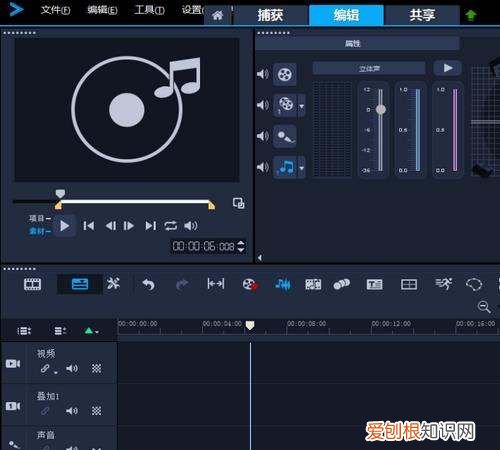Zoom out the timeline
Image resolution: width=500 pixels, height=450 pixels.
click(484, 307)
